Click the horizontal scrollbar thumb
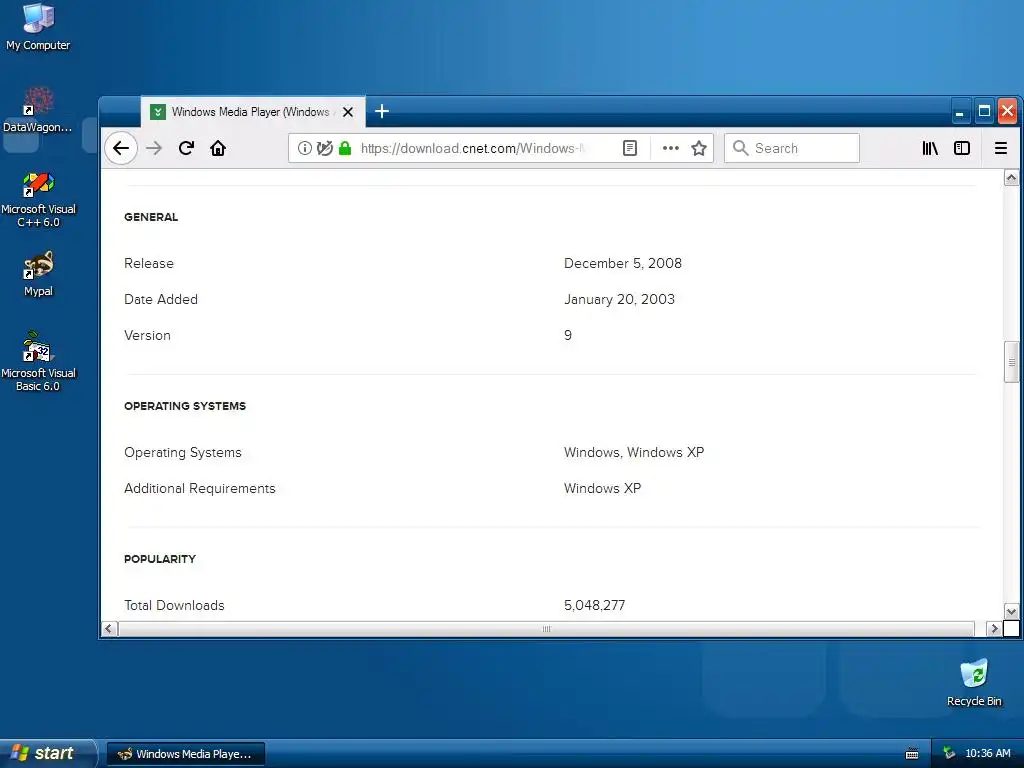 click(x=546, y=629)
